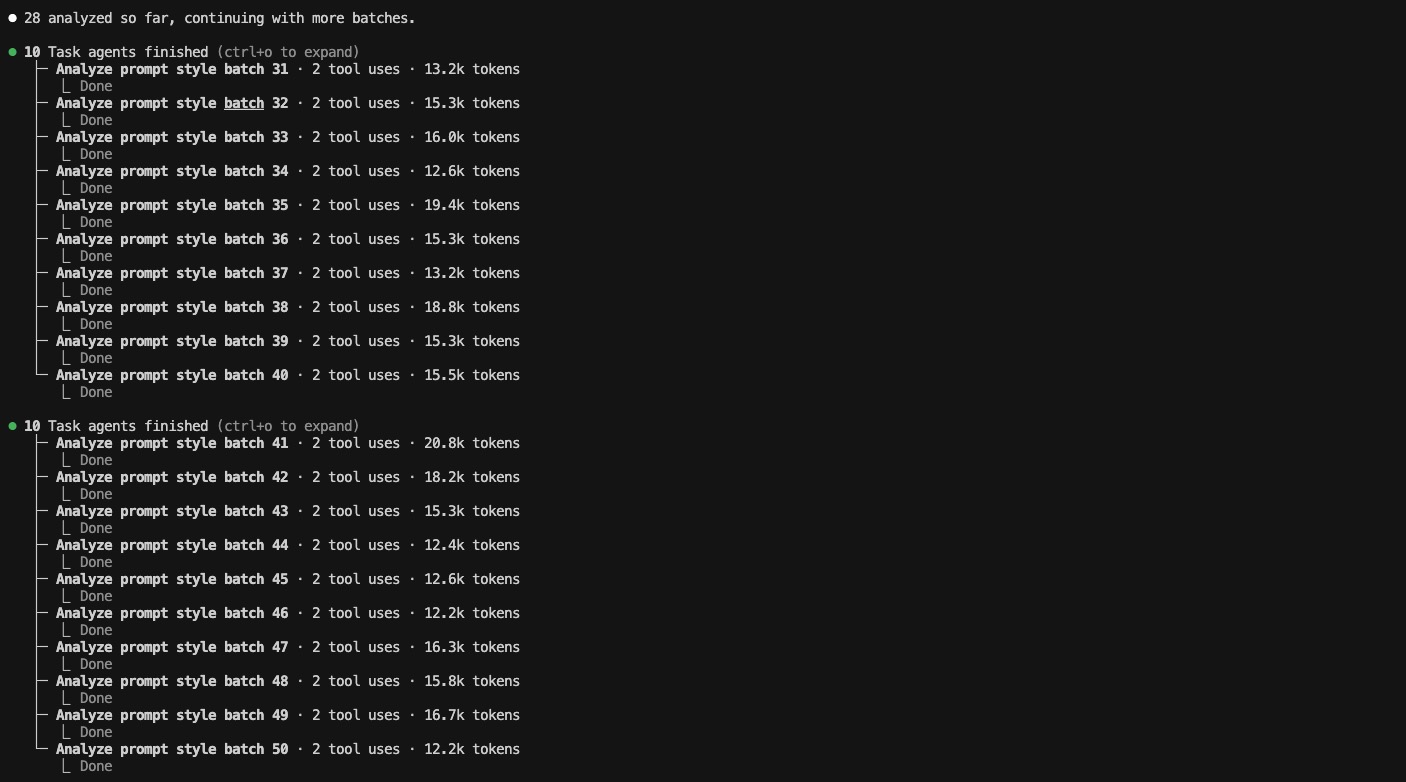Click green status dot for batches 41–50 group
Image resolution: width=1406 pixels, height=782 pixels.
coord(12,426)
